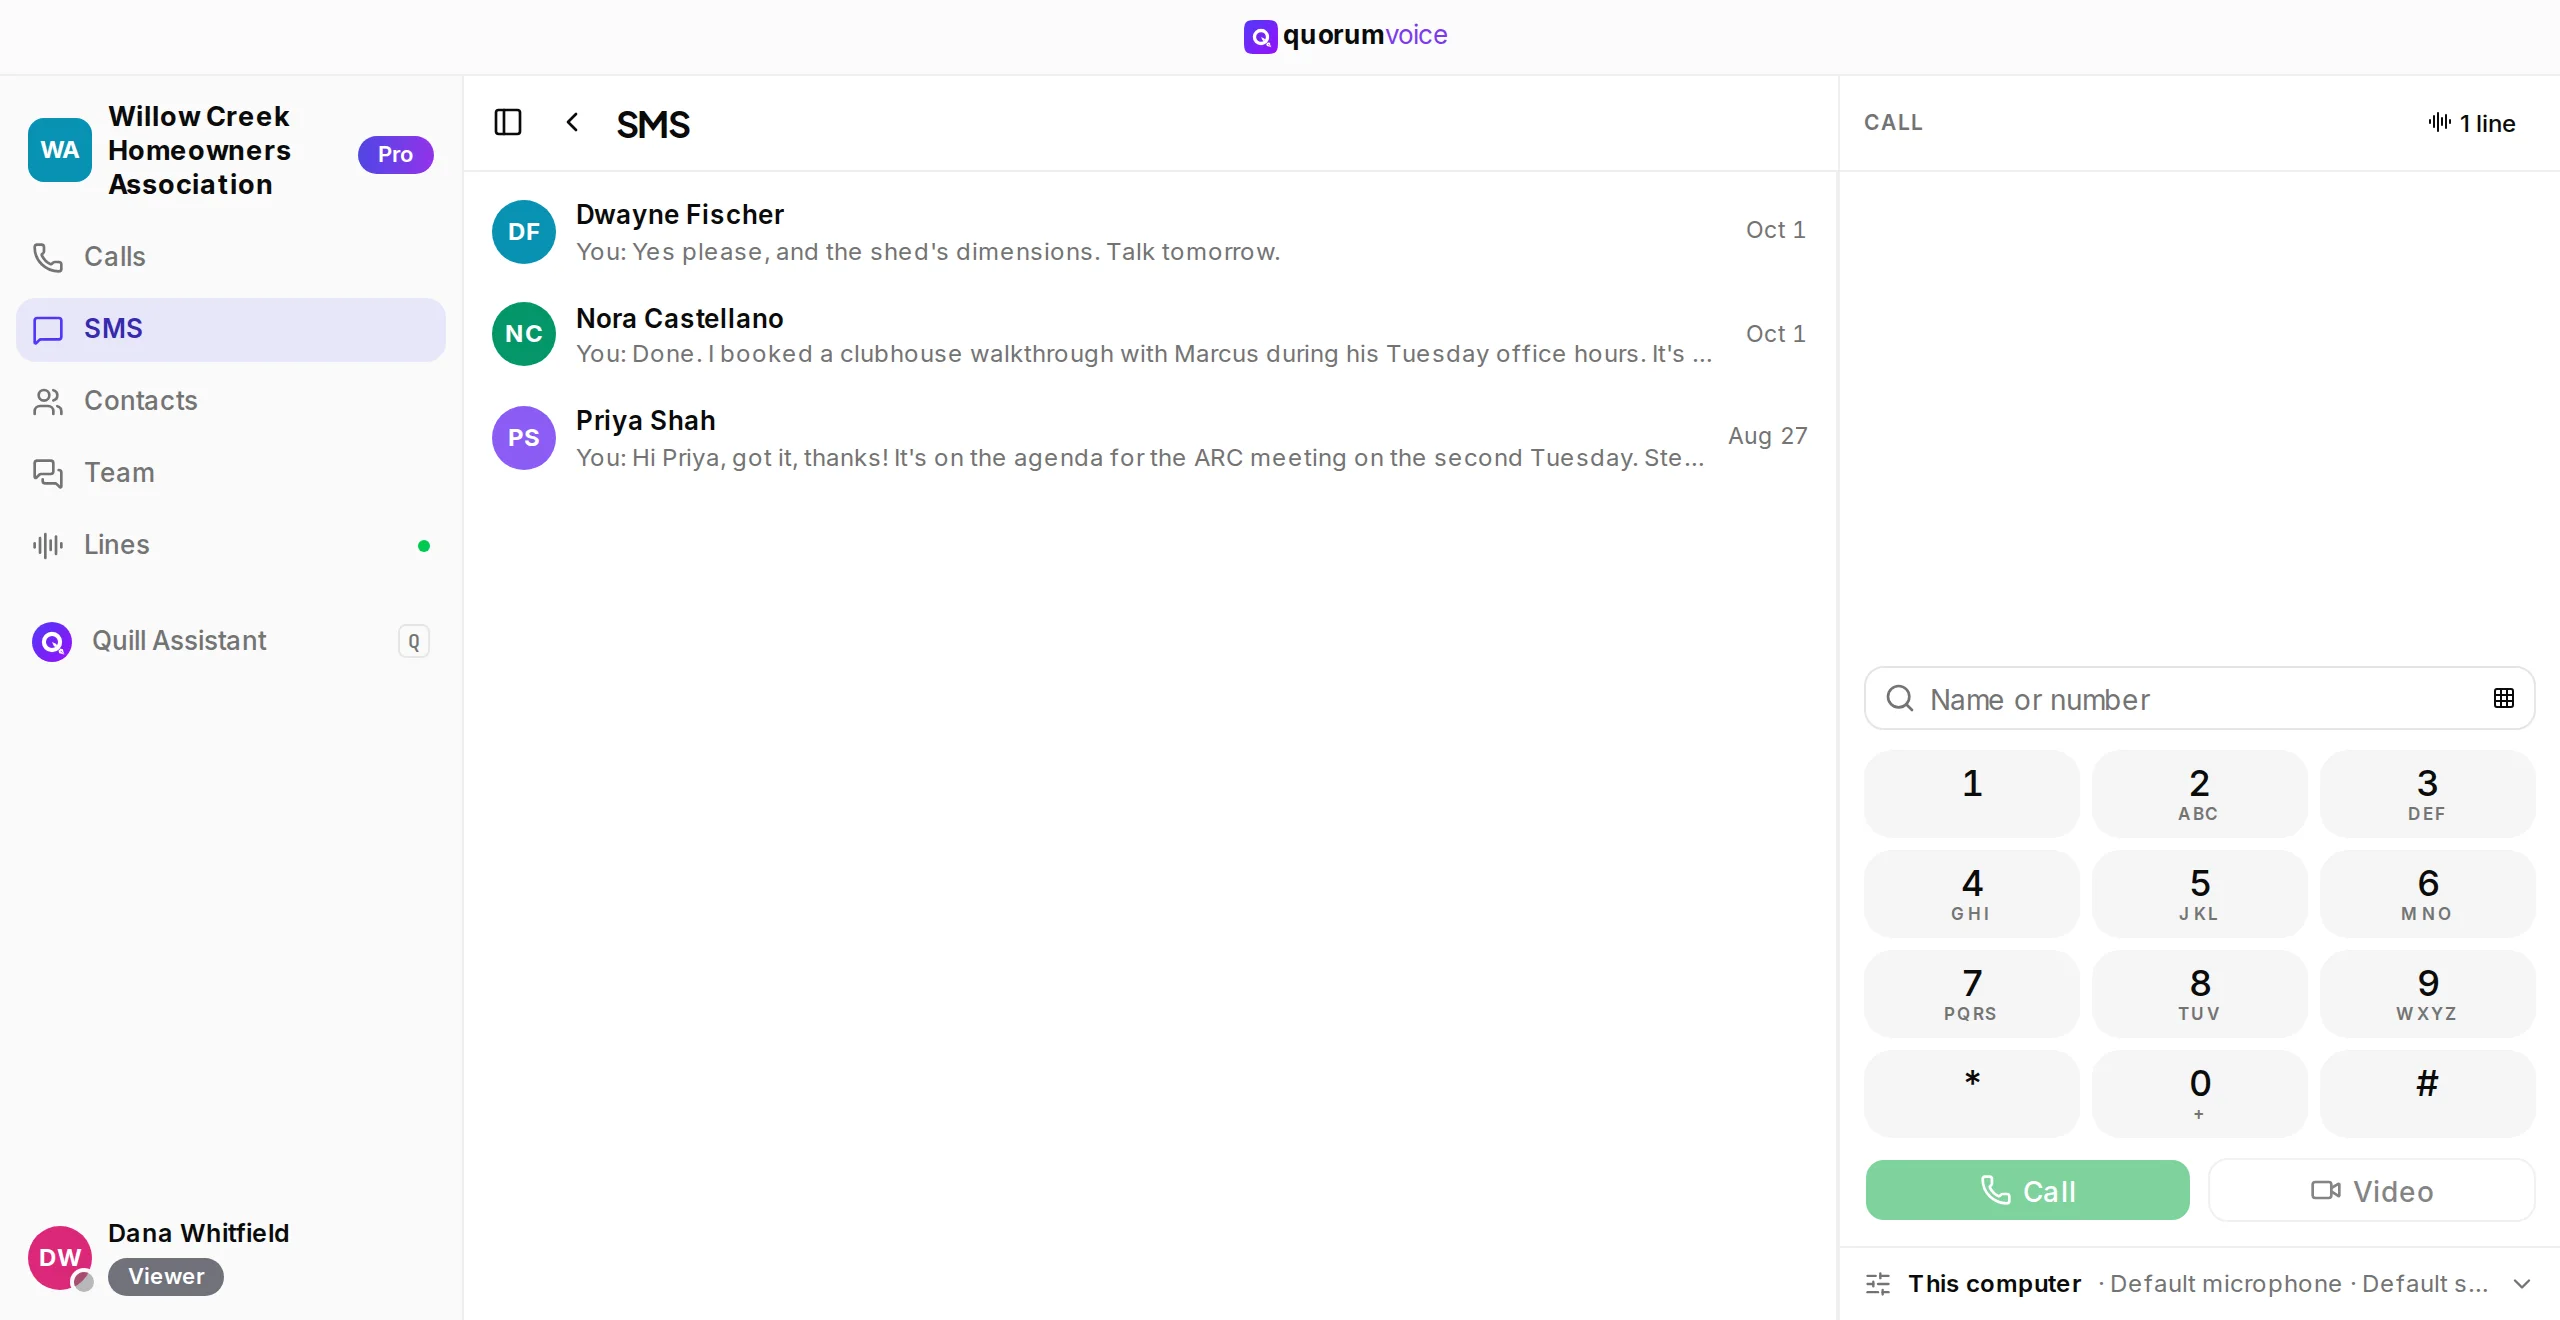Viewport: 2560px width, 1320px height.
Task: Go to Contacts
Action: click(231, 401)
